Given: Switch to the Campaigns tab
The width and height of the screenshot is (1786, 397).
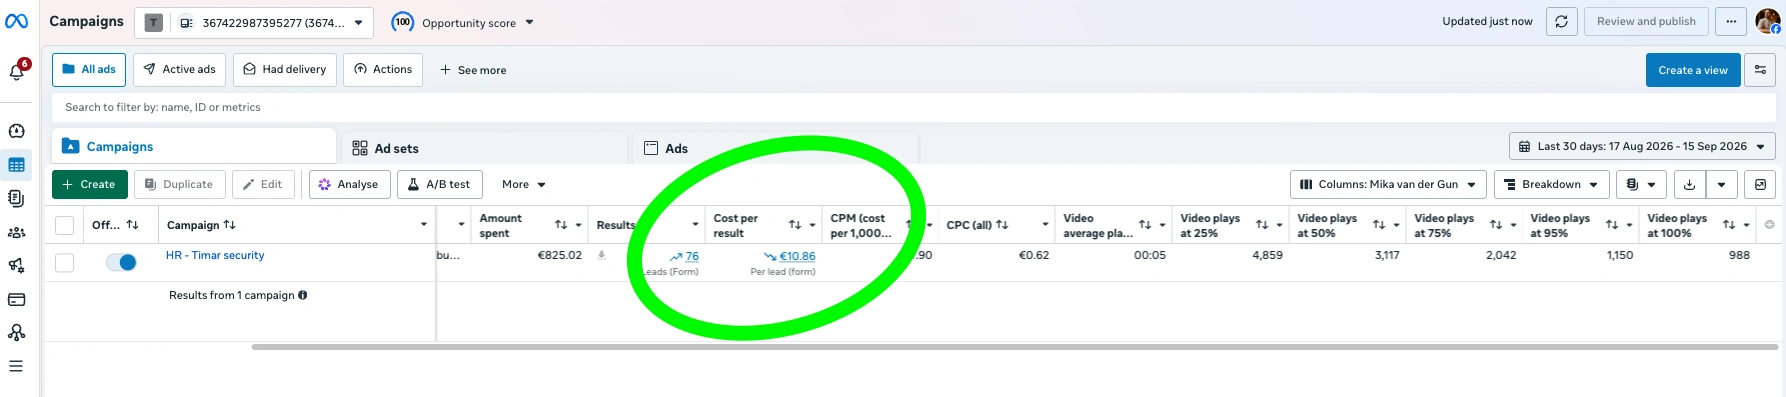Looking at the screenshot, I should (194, 146).
